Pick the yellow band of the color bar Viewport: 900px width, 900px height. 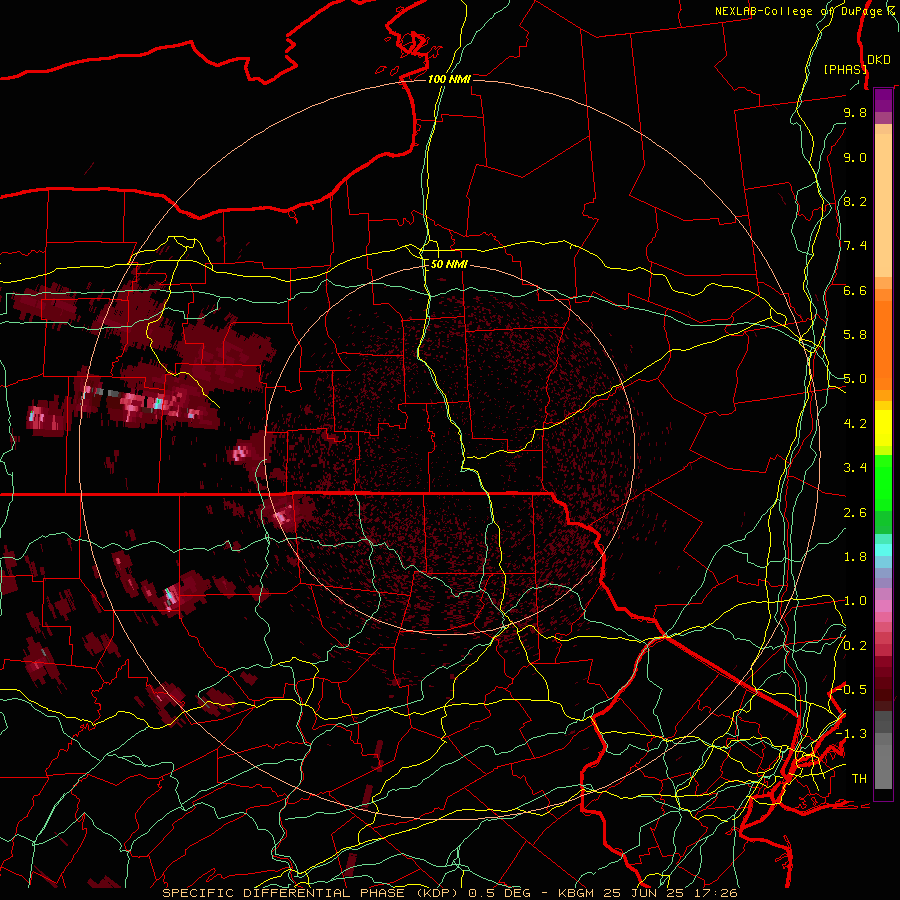pyautogui.click(x=883, y=428)
